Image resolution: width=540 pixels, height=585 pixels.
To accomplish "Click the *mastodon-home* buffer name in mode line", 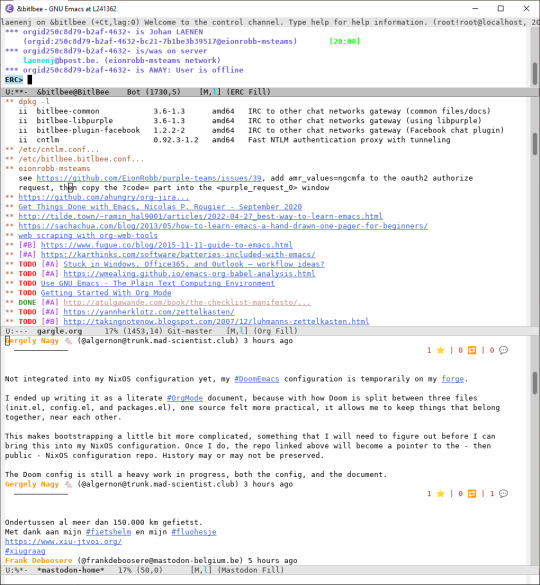I will 71,570.
